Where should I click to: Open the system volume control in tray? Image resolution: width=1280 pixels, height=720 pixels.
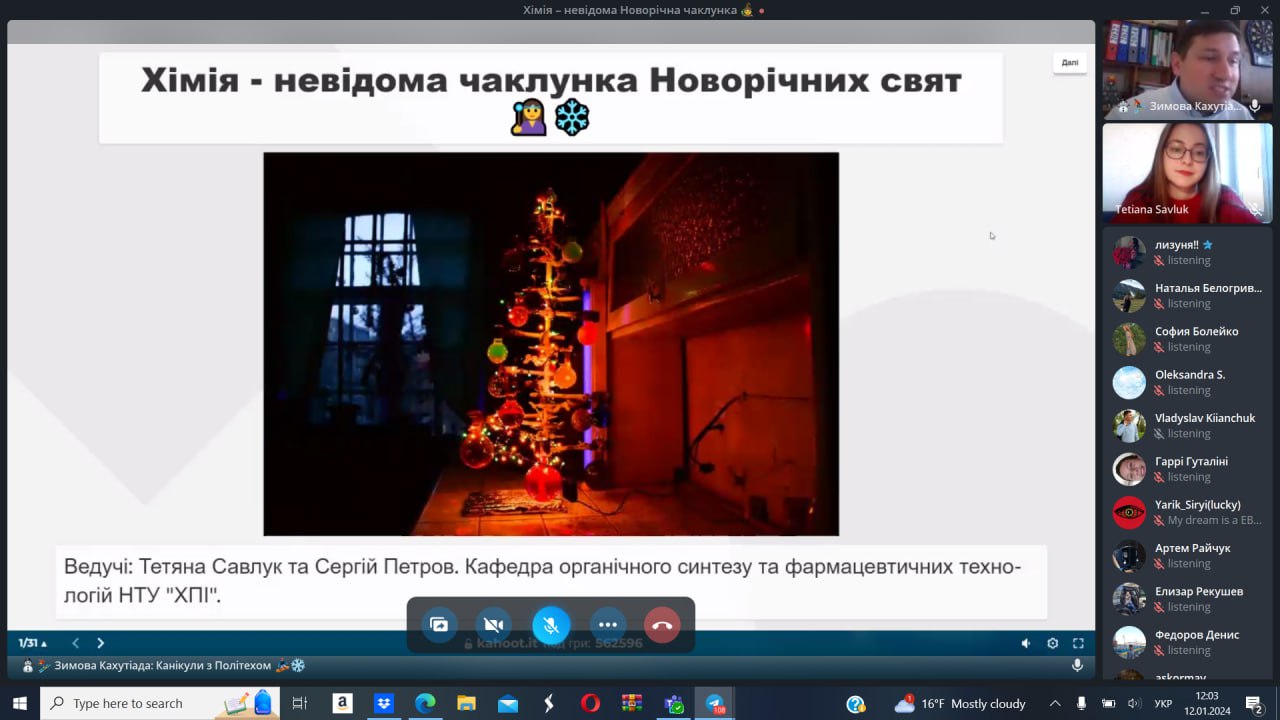[x=1135, y=703]
